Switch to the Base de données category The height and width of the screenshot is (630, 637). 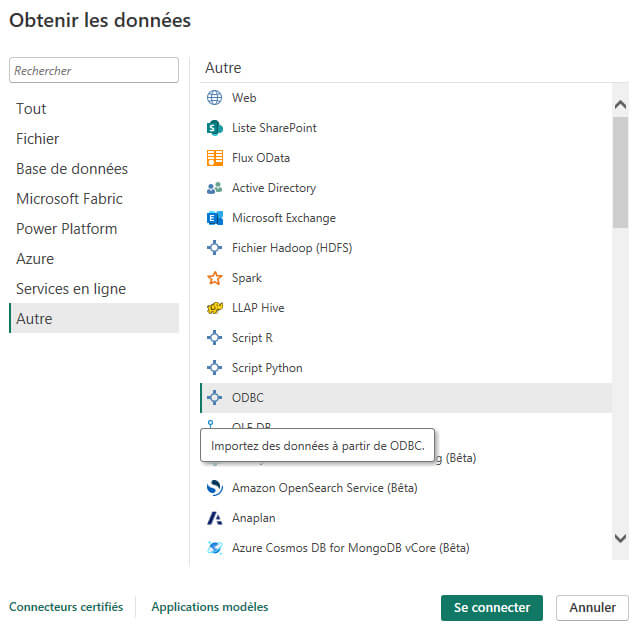point(72,169)
